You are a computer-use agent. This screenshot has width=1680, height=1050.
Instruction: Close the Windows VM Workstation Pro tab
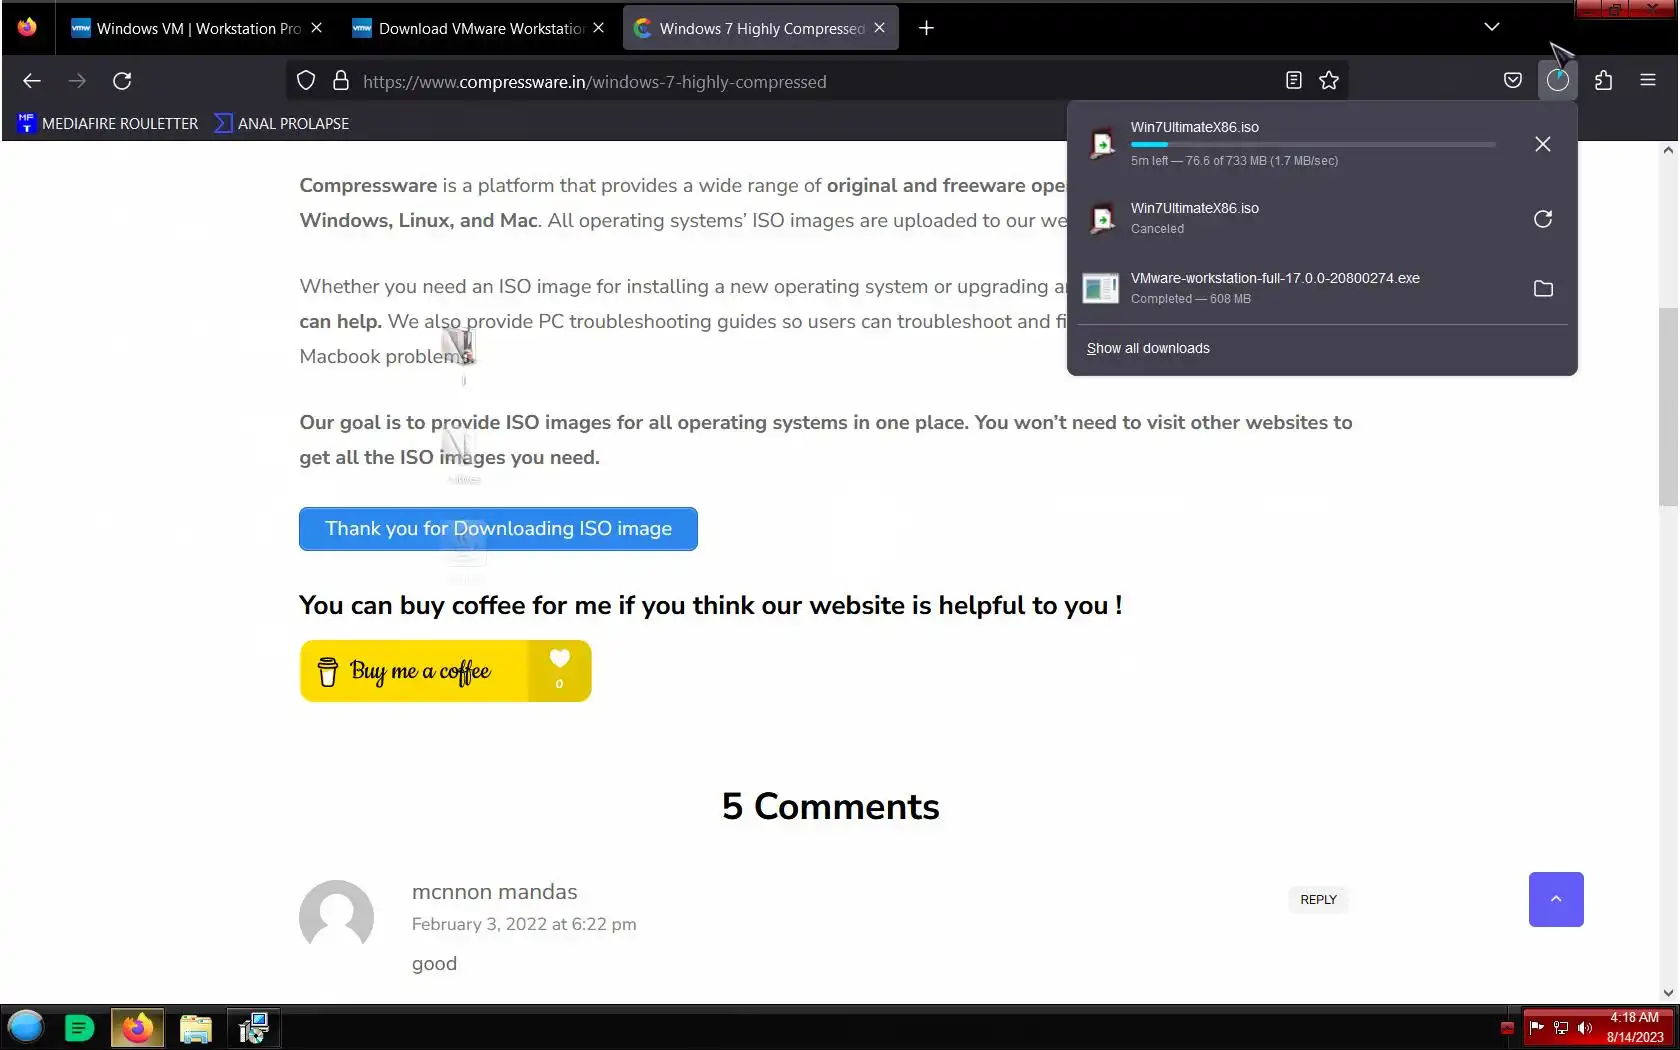pyautogui.click(x=316, y=28)
